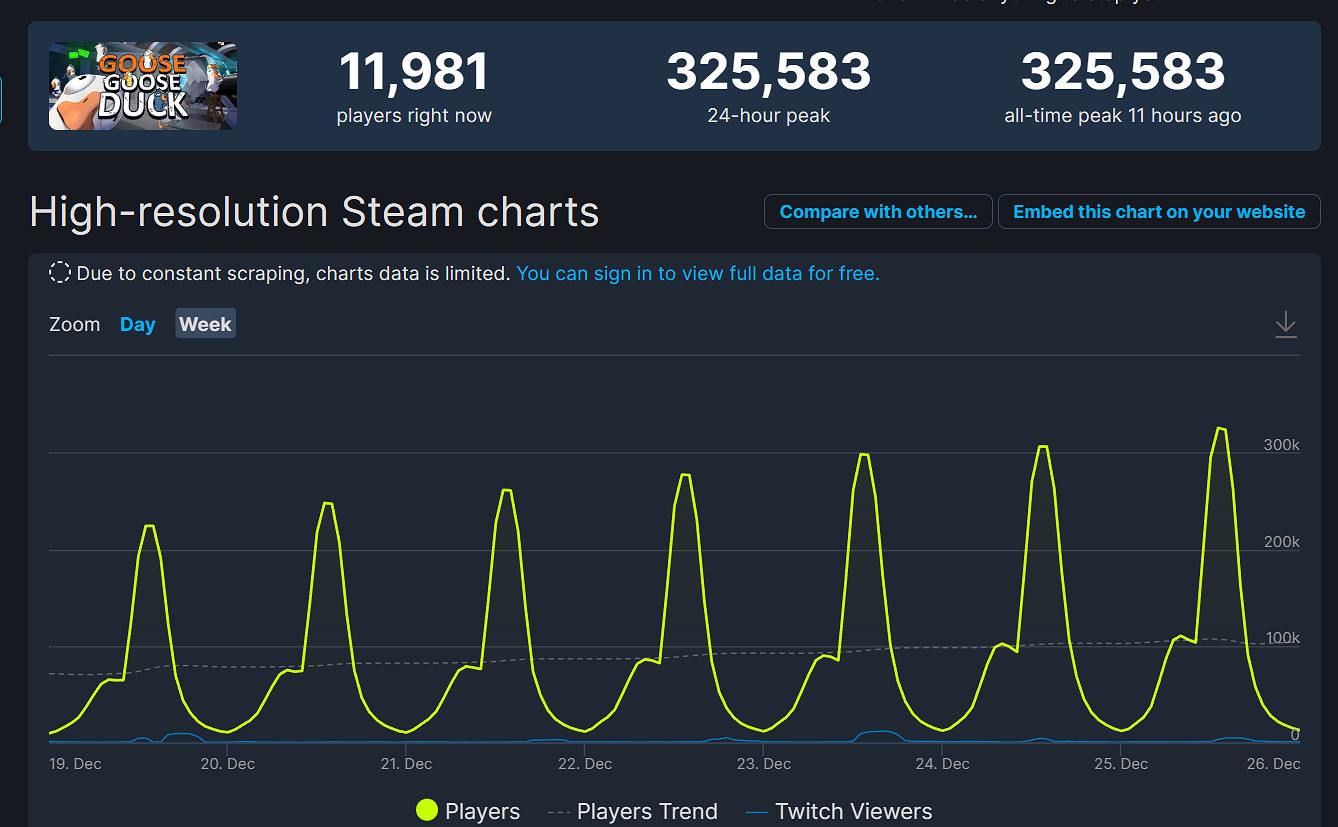Toggle Twitch Viewers series visibility
The width and height of the screenshot is (1338, 827).
pyautogui.click(x=852, y=811)
